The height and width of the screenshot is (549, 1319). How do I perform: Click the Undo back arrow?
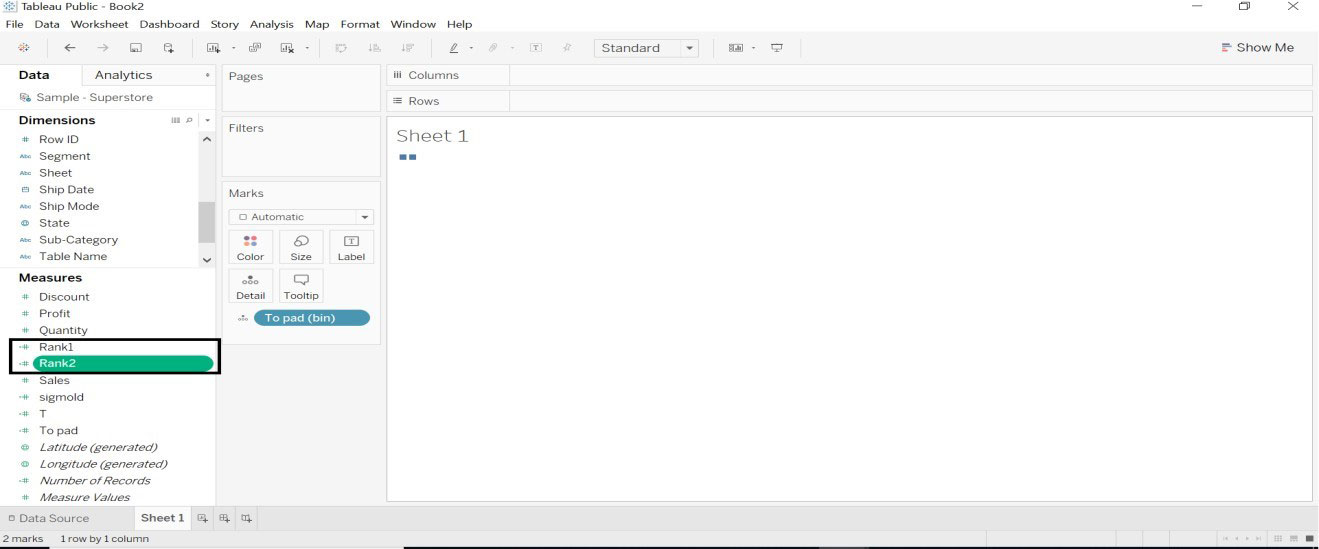69,48
